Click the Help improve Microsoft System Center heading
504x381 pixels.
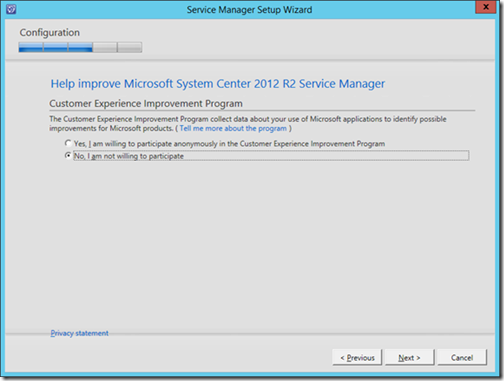(218, 84)
